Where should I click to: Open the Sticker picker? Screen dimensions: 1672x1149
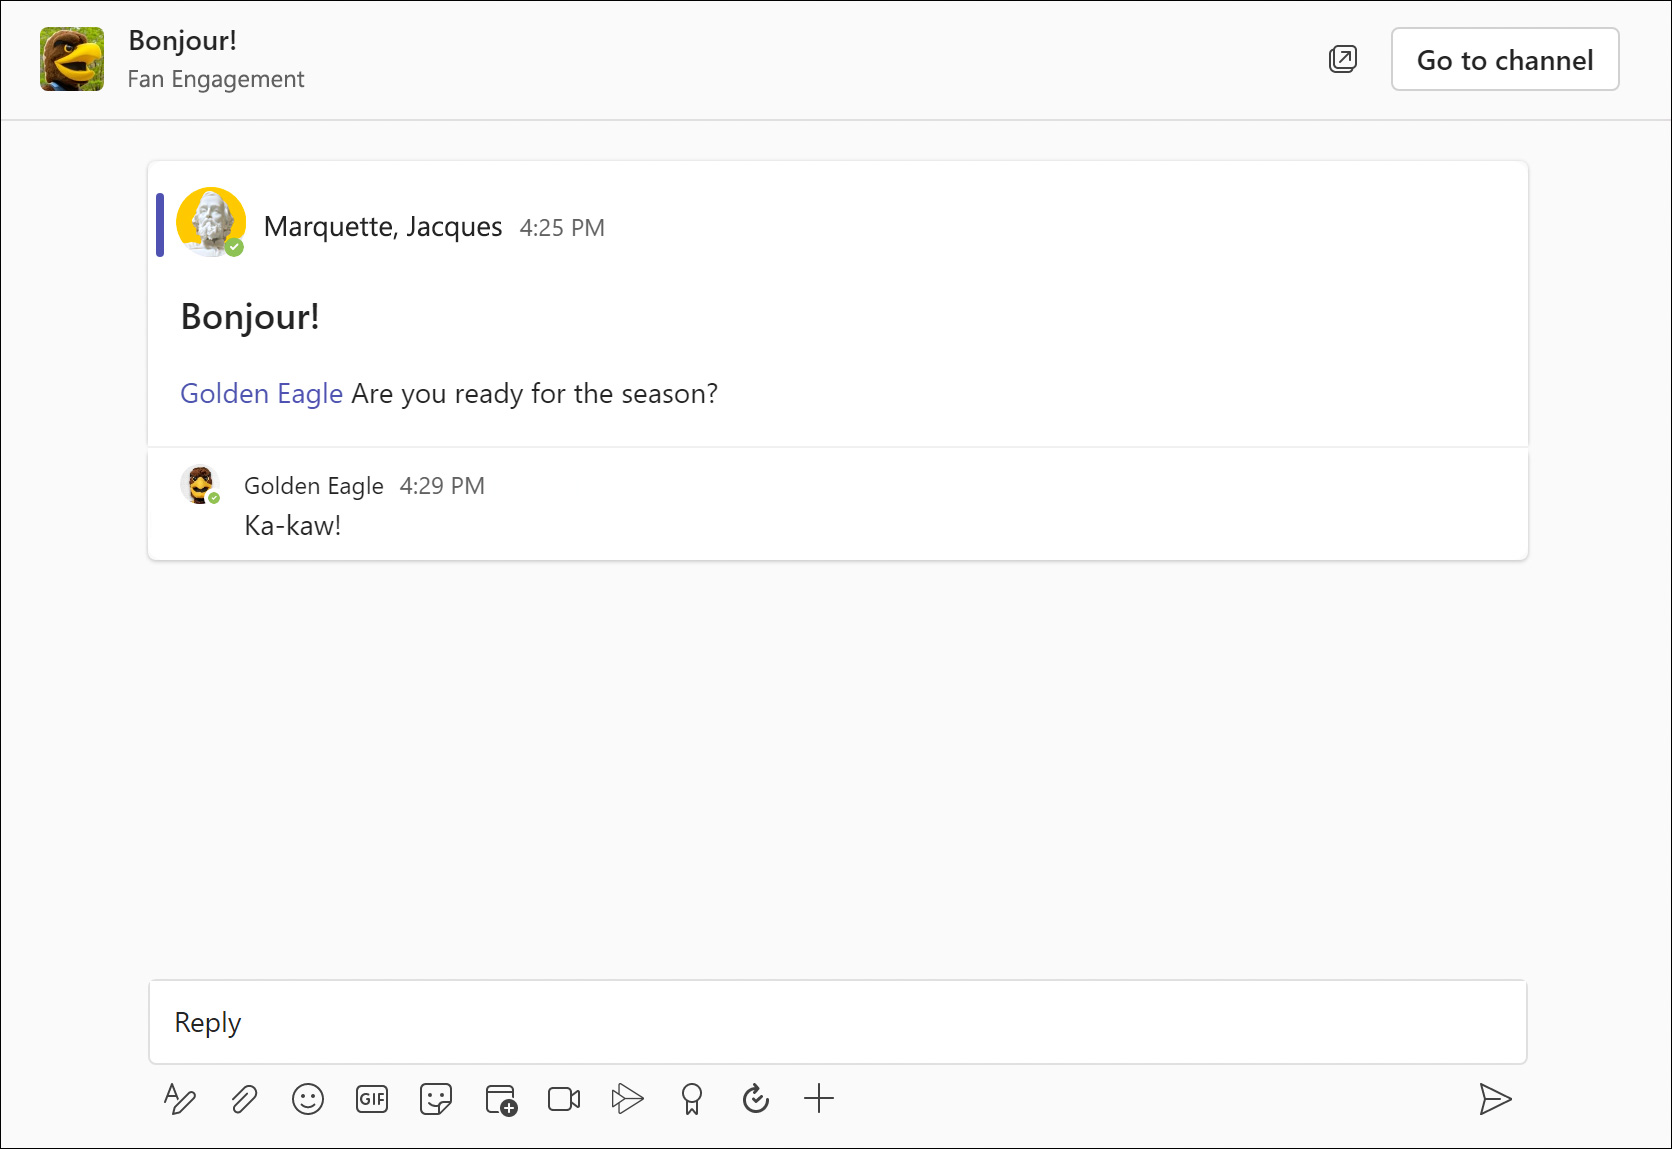[x=436, y=1099]
